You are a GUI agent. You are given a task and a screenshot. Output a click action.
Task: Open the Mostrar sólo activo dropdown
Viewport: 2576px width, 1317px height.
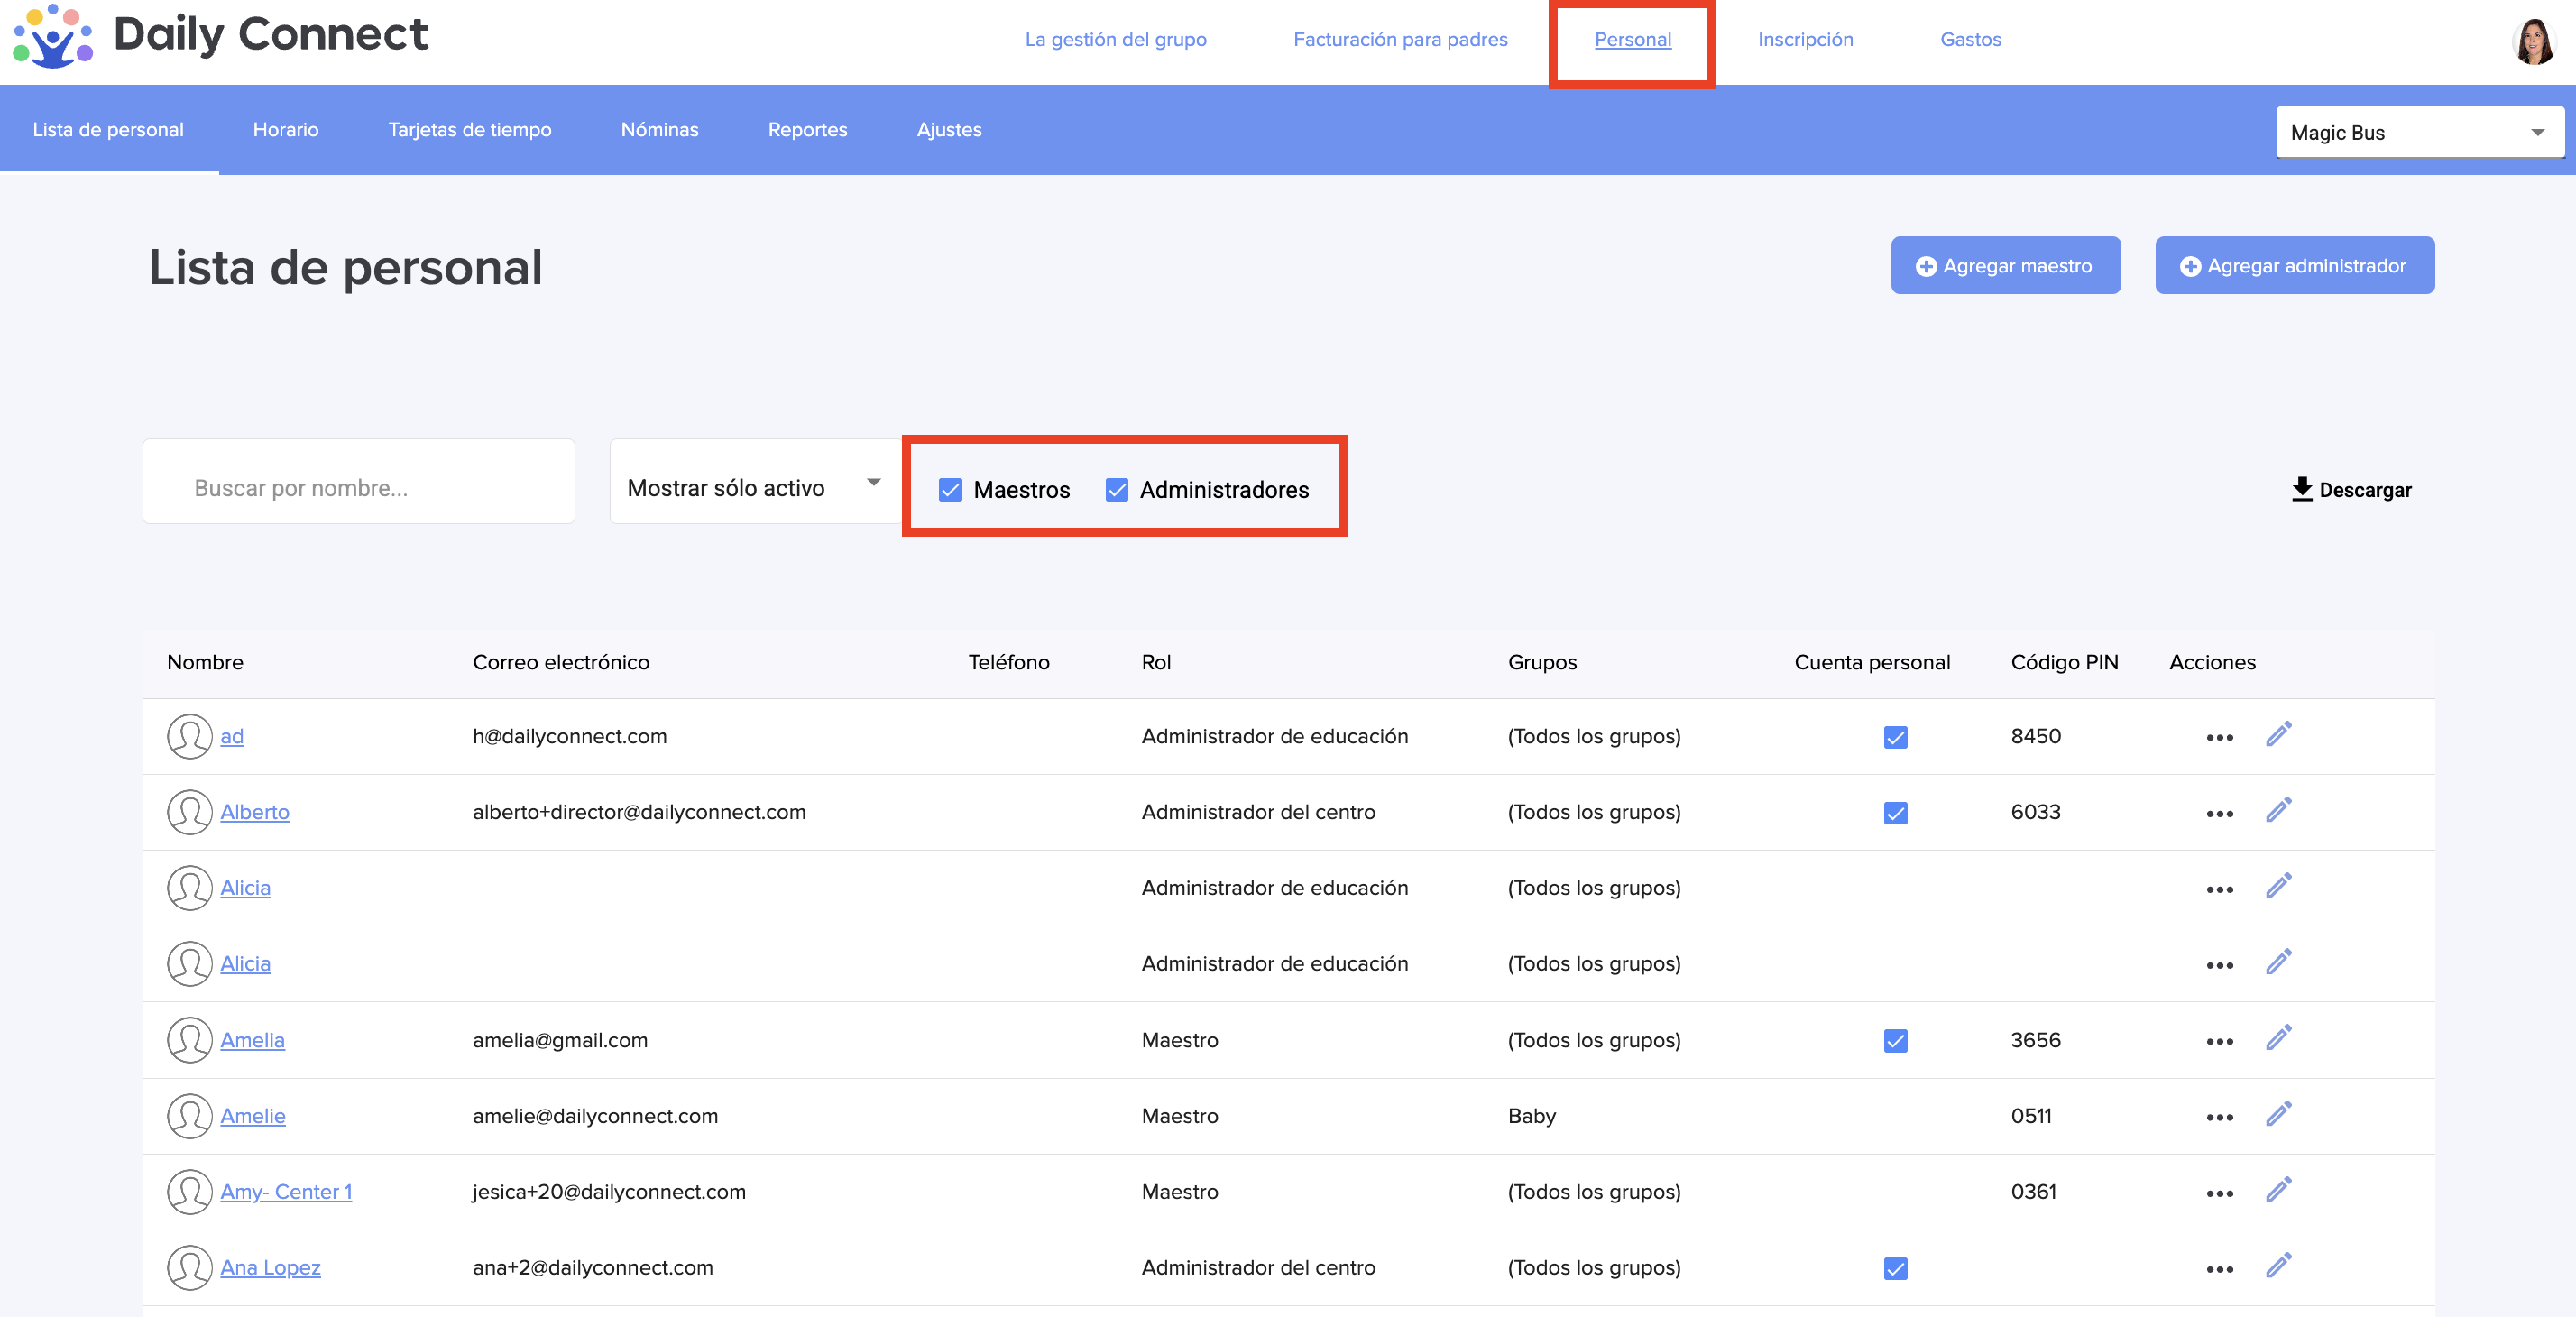tap(754, 487)
